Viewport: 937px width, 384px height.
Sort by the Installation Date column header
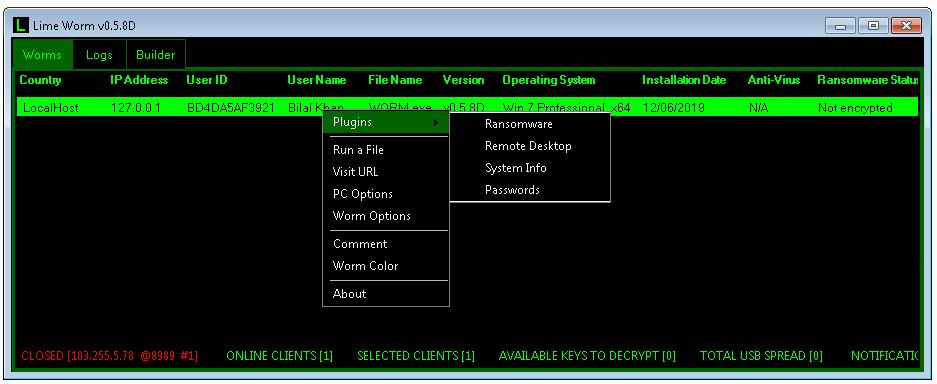coord(684,80)
